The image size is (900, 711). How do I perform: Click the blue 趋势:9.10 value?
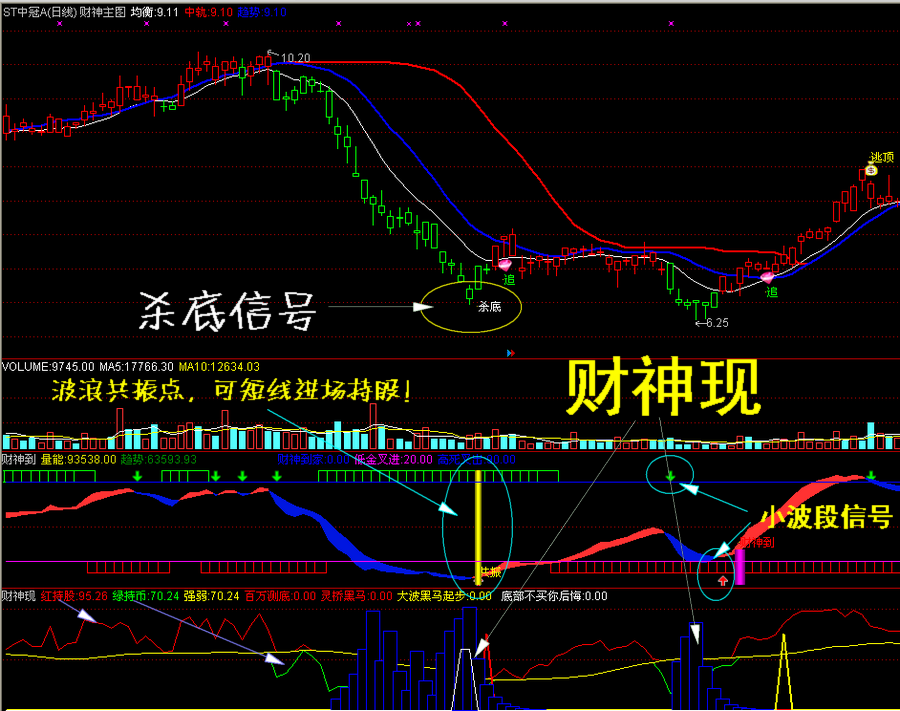tap(262, 12)
